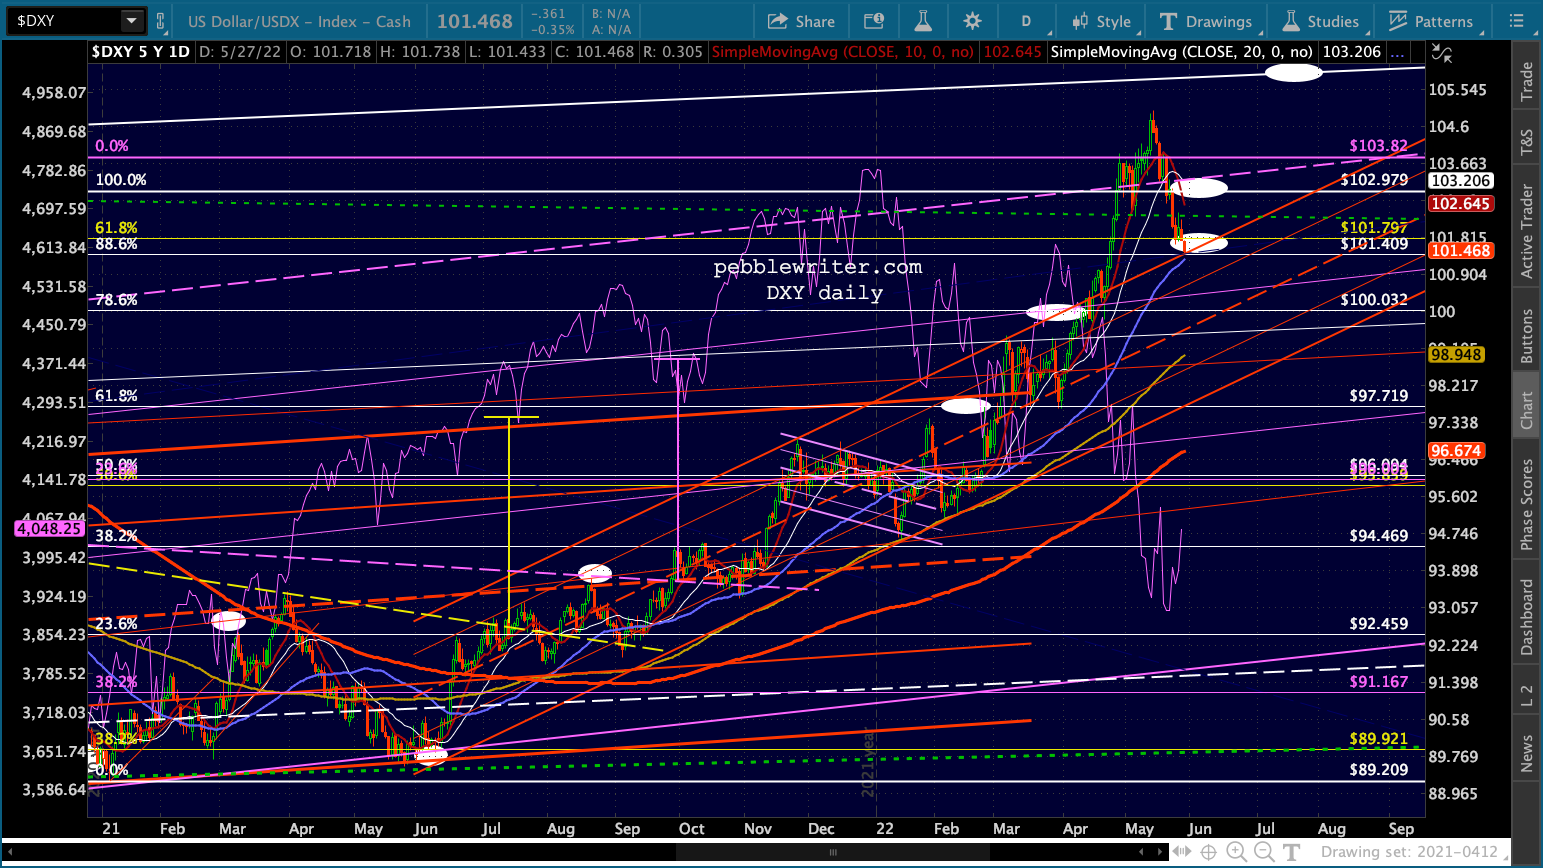The width and height of the screenshot is (1543, 868).
Task: Click the $89.209 Fibonacci level label
Action: point(1378,770)
